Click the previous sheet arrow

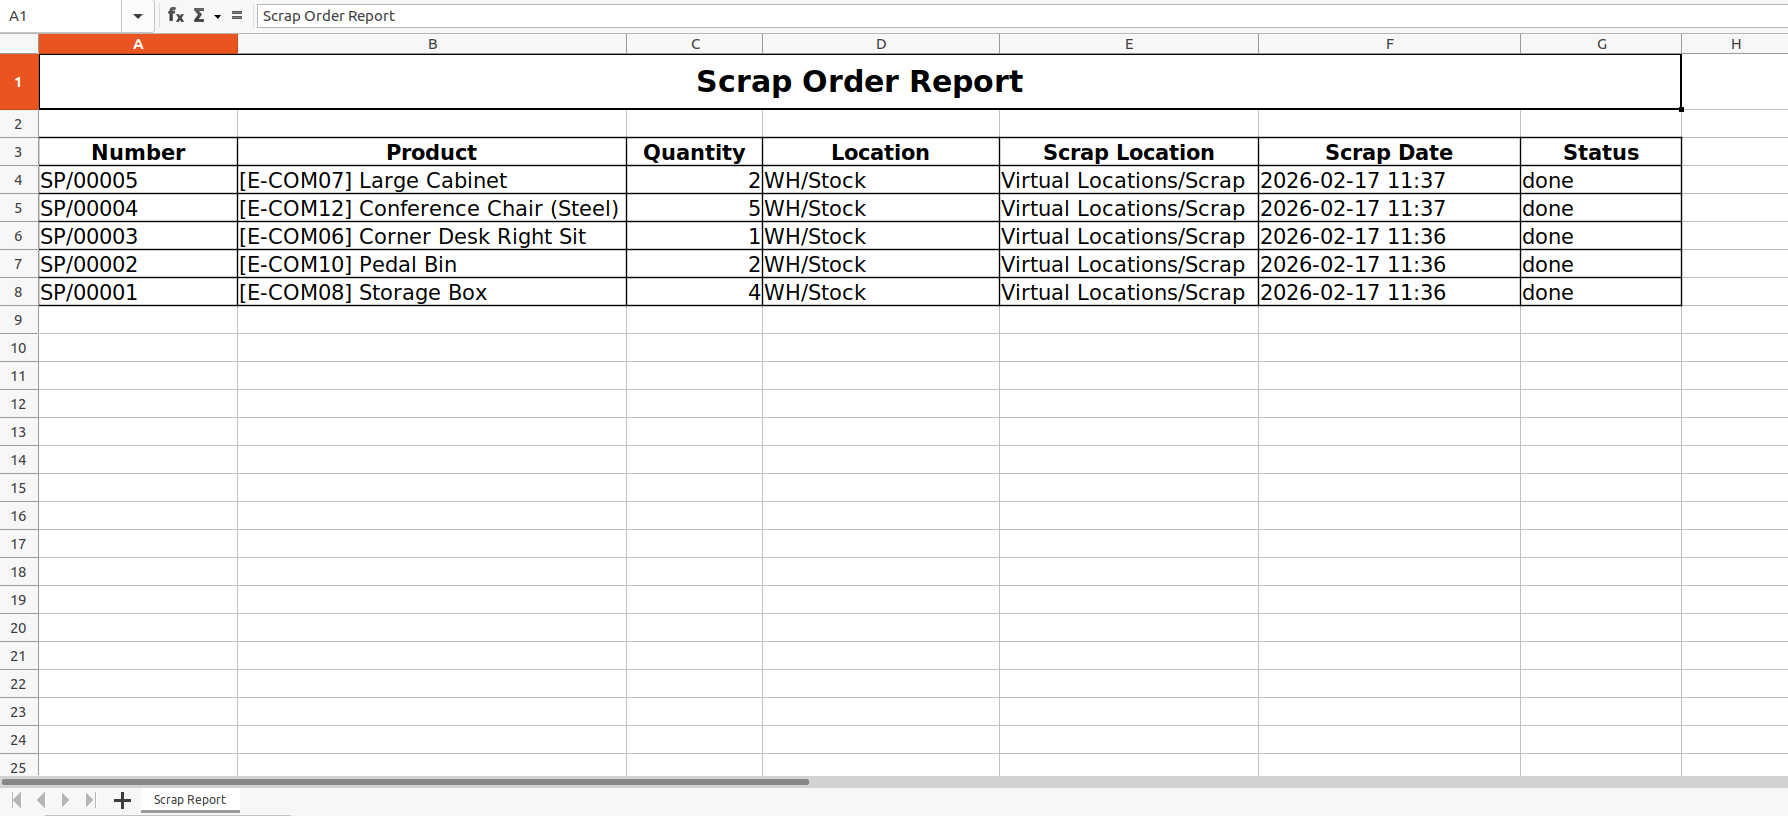pyautogui.click(x=41, y=800)
